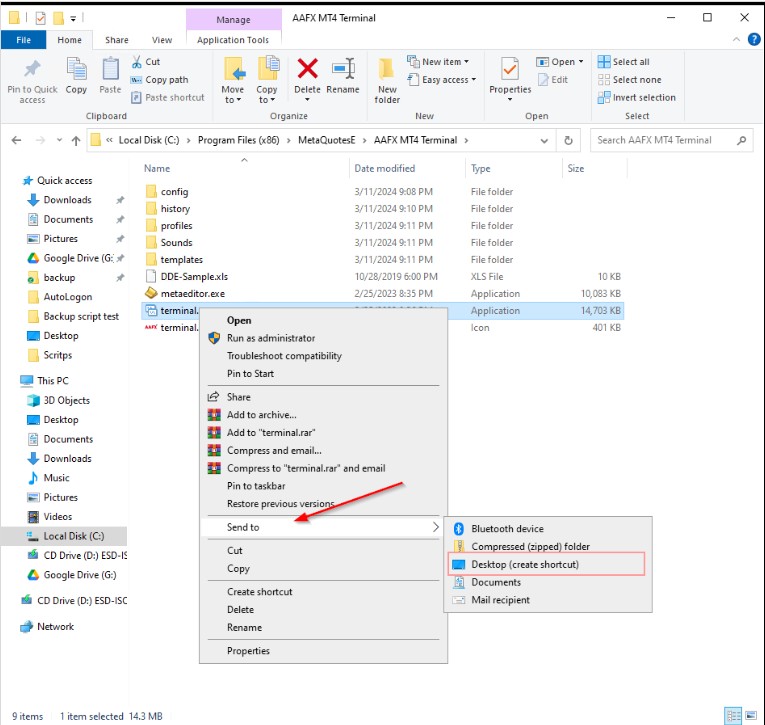Click the Help question mark icon
This screenshot has height=725, width=765.
click(x=754, y=40)
